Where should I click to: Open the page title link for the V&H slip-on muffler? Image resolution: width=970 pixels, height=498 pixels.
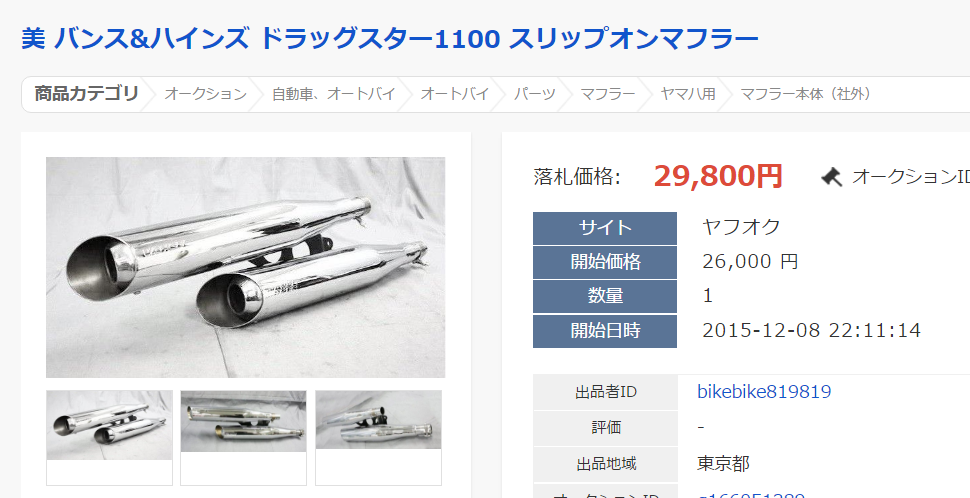[x=390, y=40]
